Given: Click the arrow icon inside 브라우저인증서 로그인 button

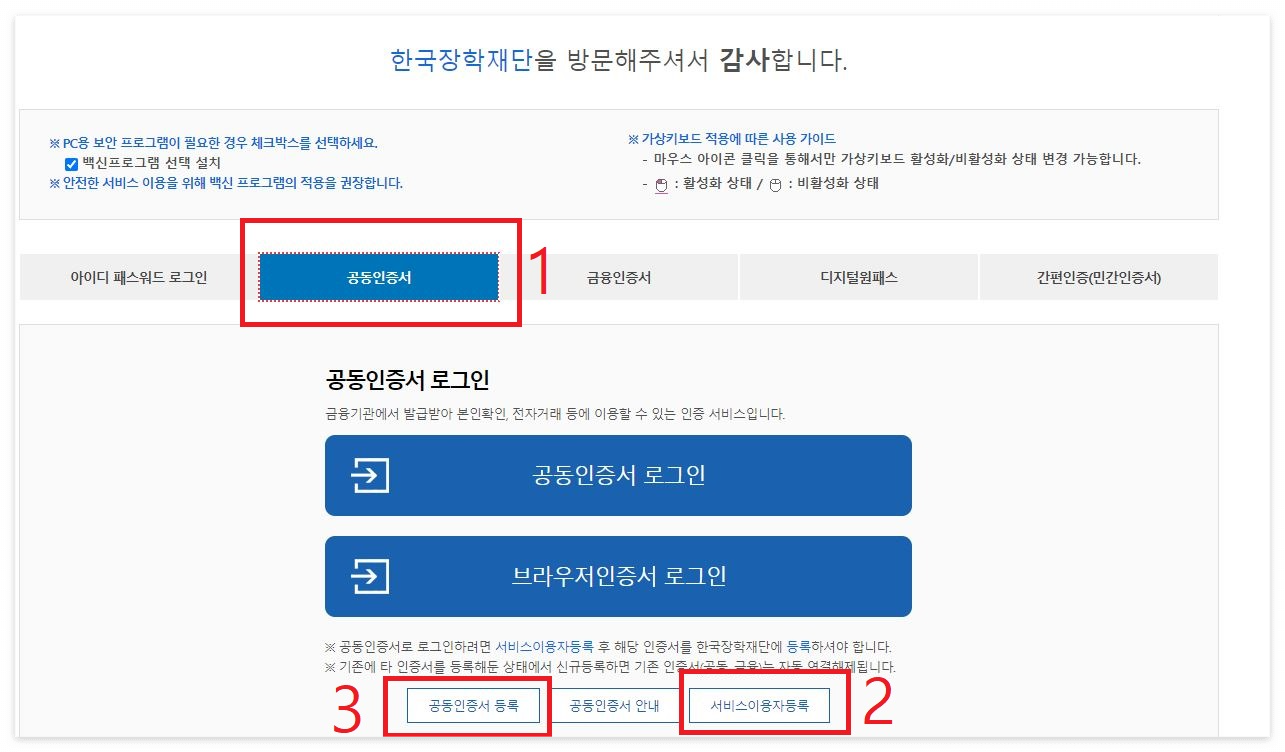Looking at the screenshot, I should (371, 576).
